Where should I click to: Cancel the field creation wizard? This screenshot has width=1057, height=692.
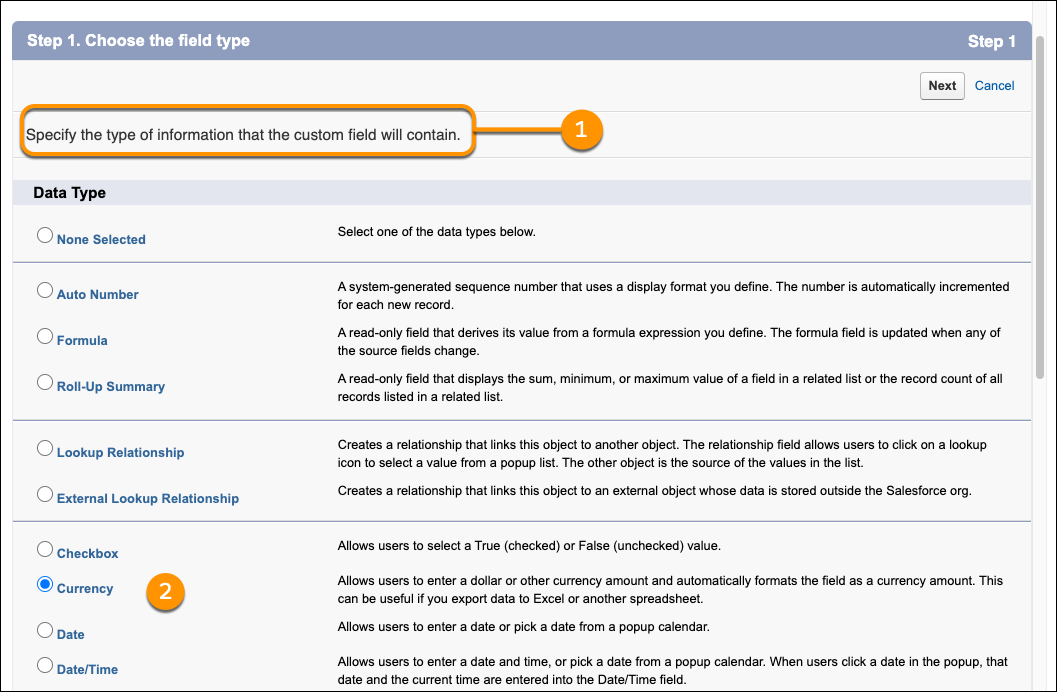coord(994,85)
